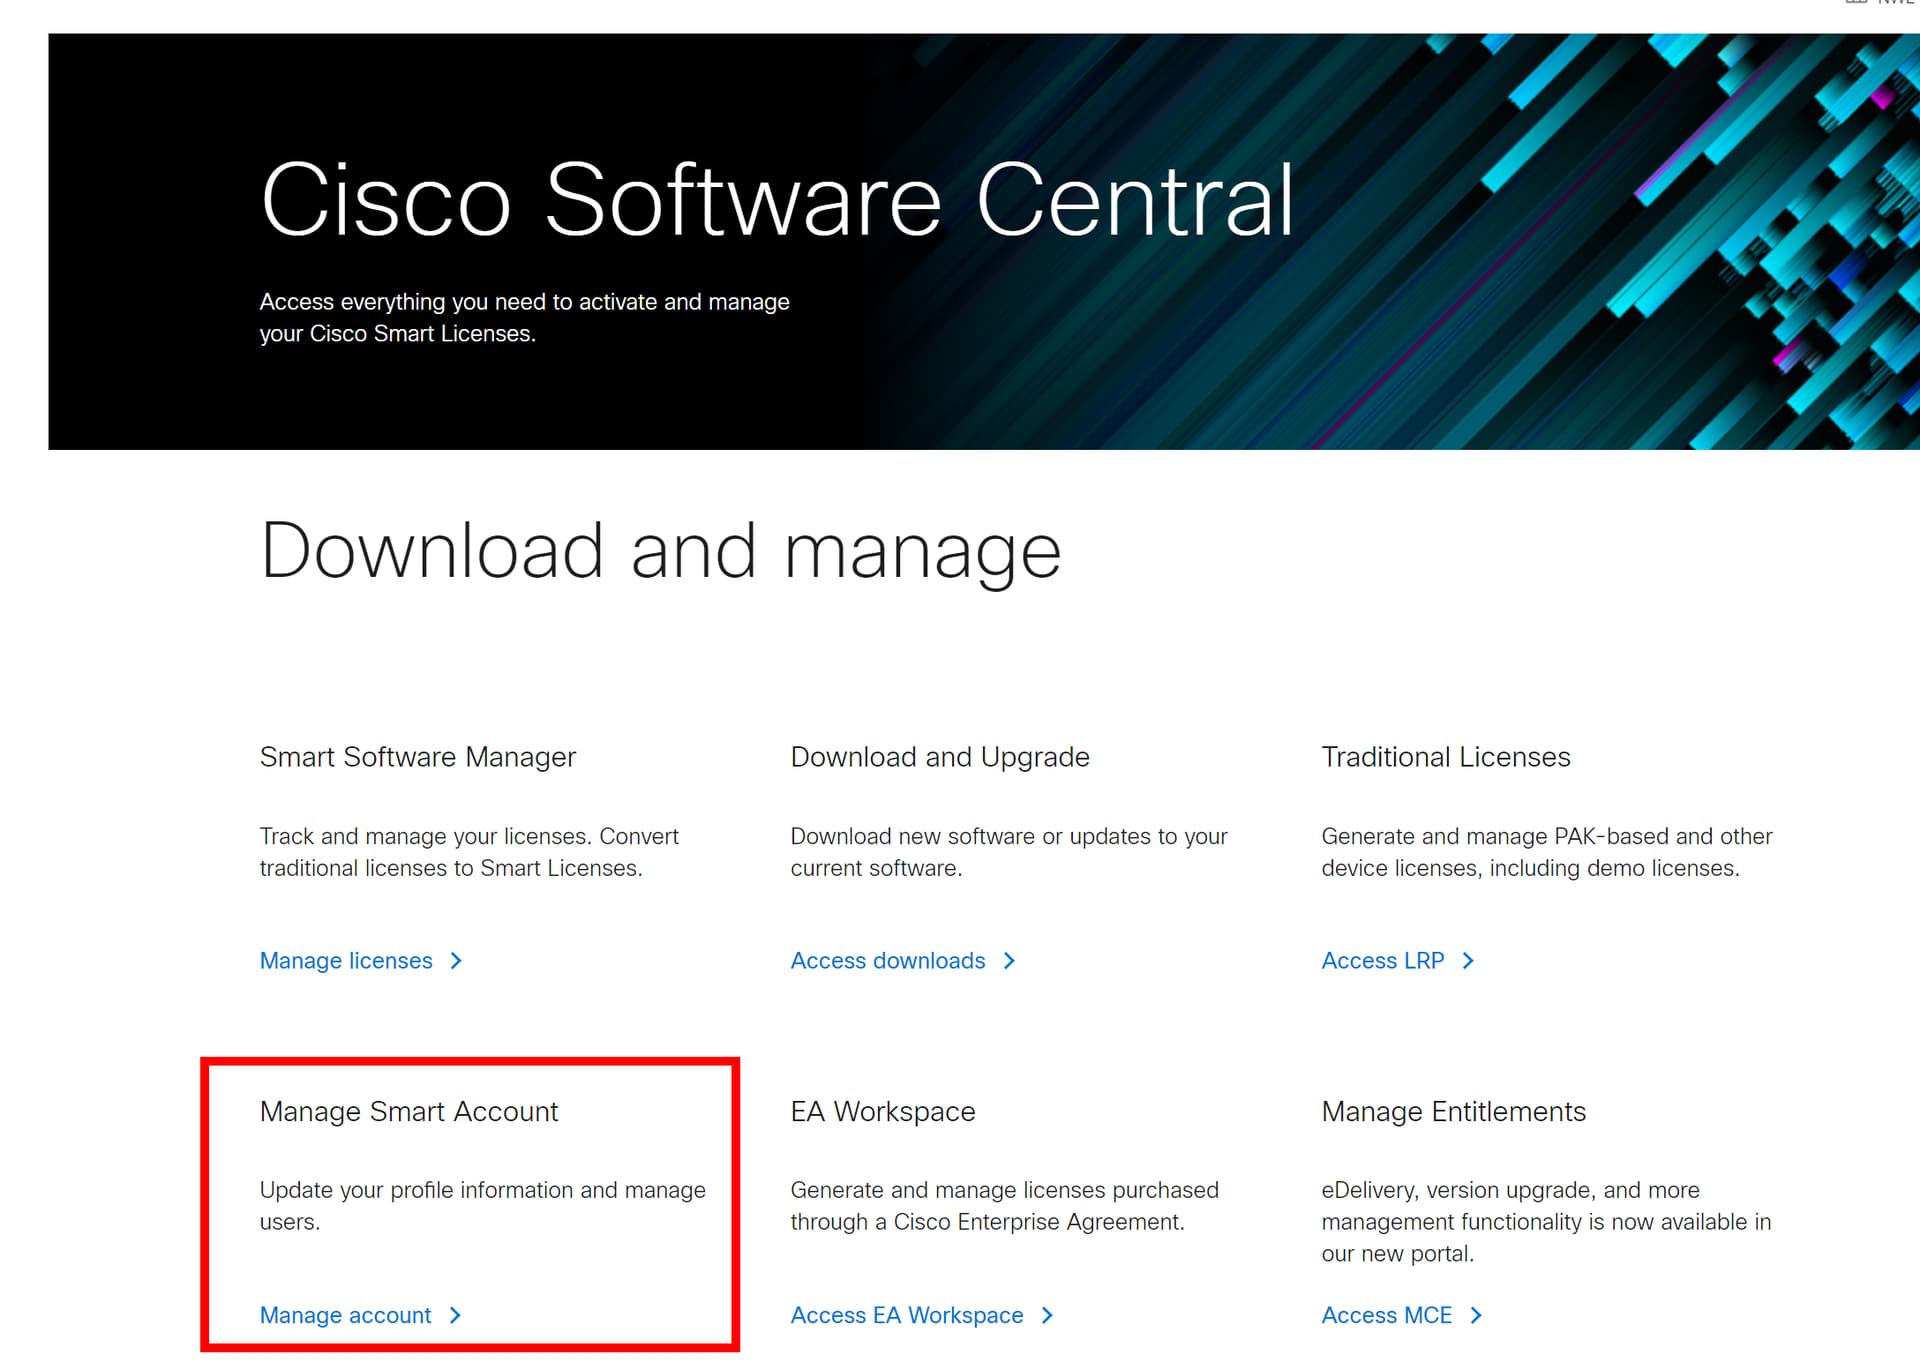
Task: Click the chevron beside Access downloads
Action: (x=1009, y=960)
